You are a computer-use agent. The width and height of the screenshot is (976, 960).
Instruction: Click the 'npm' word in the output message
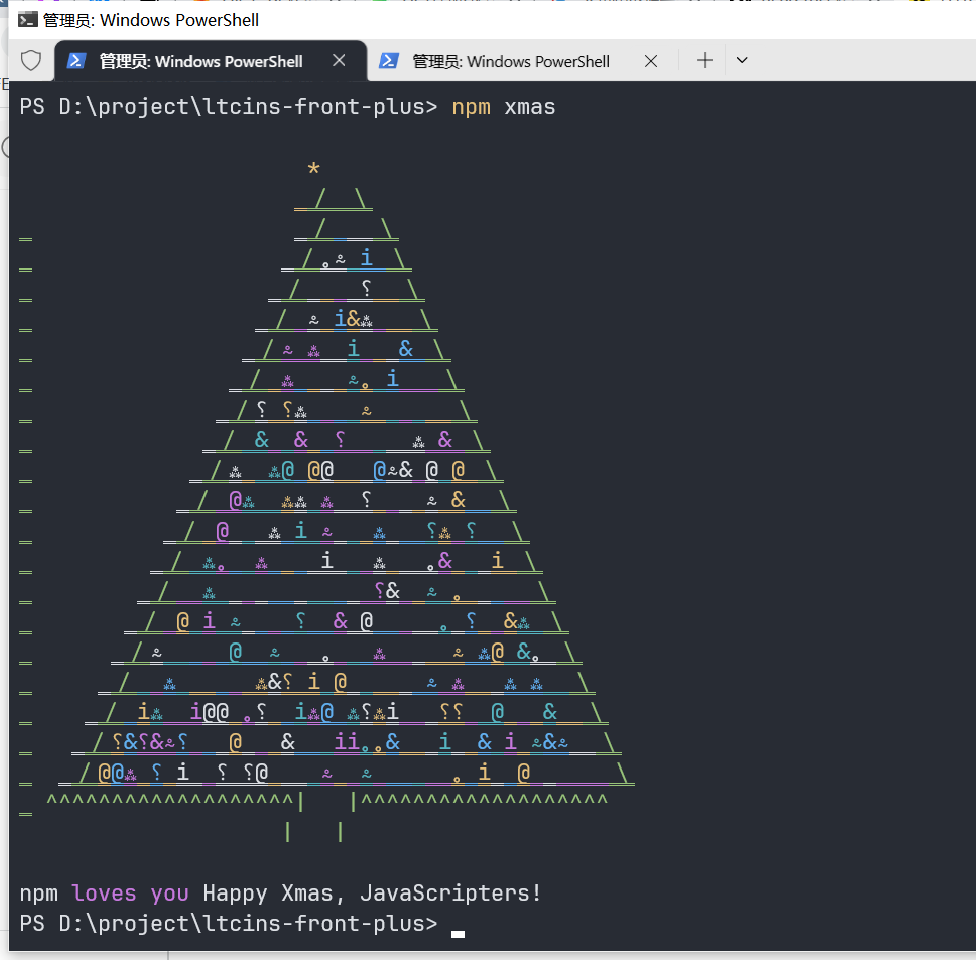[39, 892]
